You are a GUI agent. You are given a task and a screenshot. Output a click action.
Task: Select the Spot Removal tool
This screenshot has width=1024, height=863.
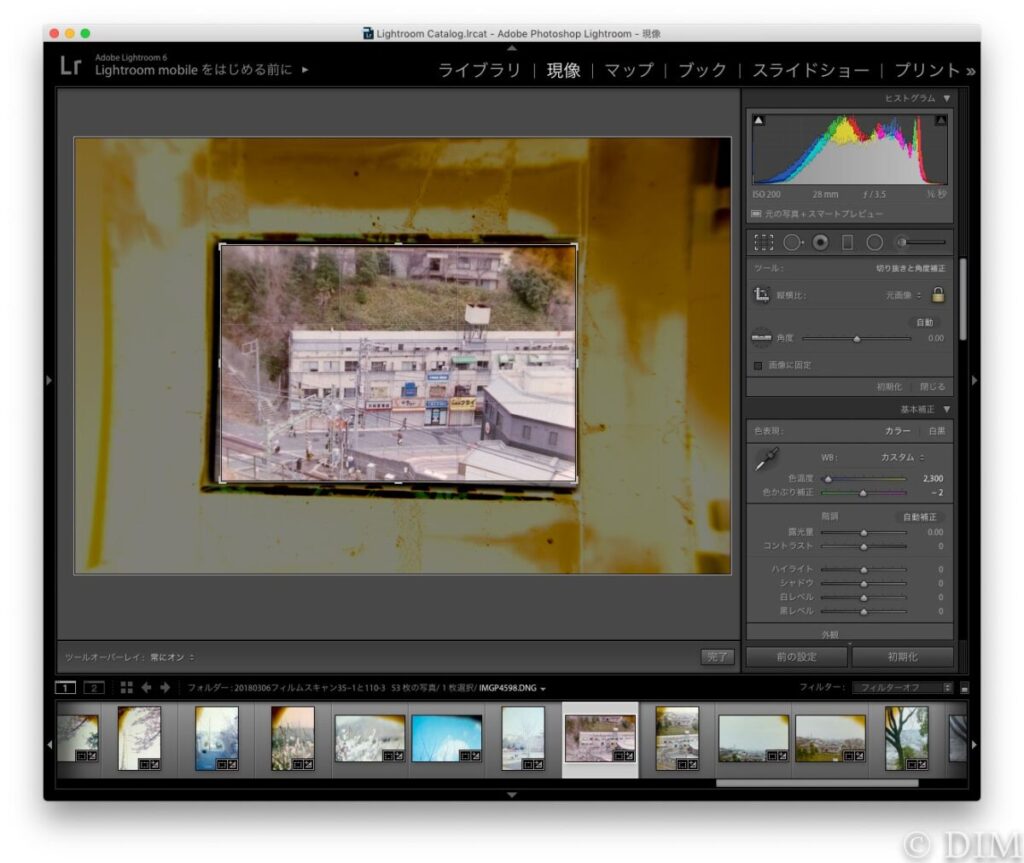(x=792, y=242)
